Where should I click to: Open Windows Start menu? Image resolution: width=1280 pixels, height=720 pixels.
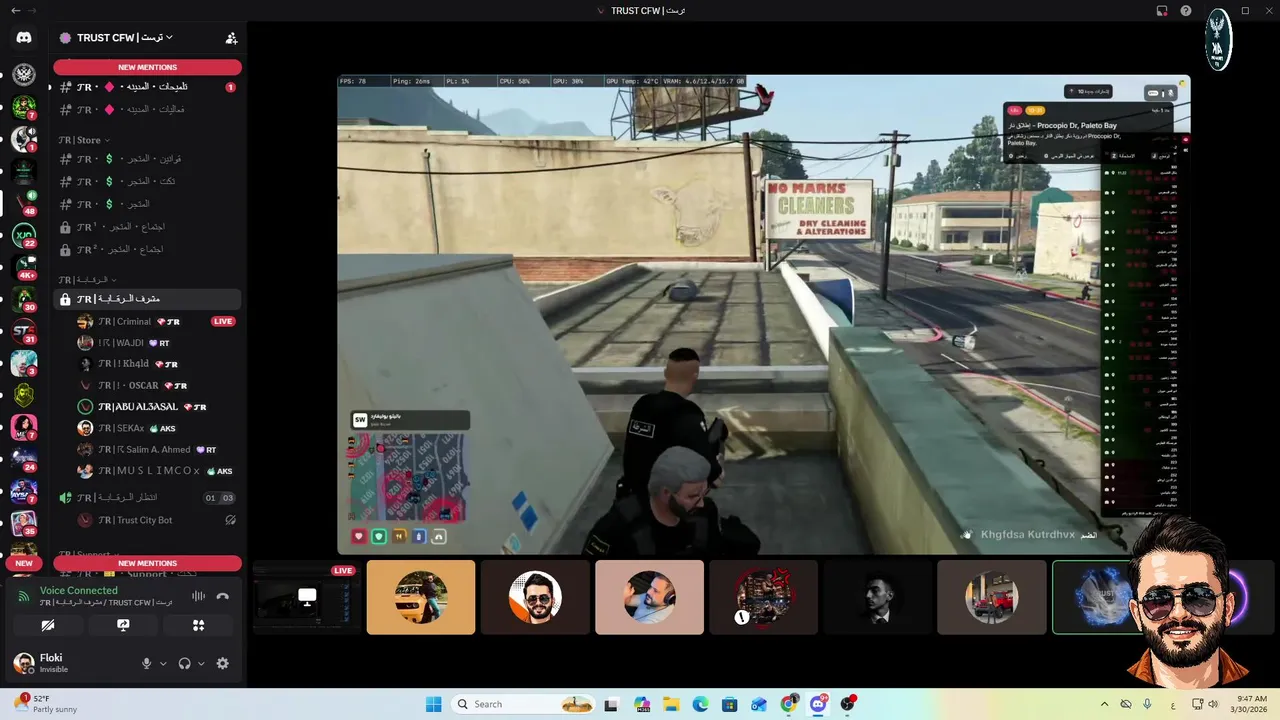tap(433, 704)
